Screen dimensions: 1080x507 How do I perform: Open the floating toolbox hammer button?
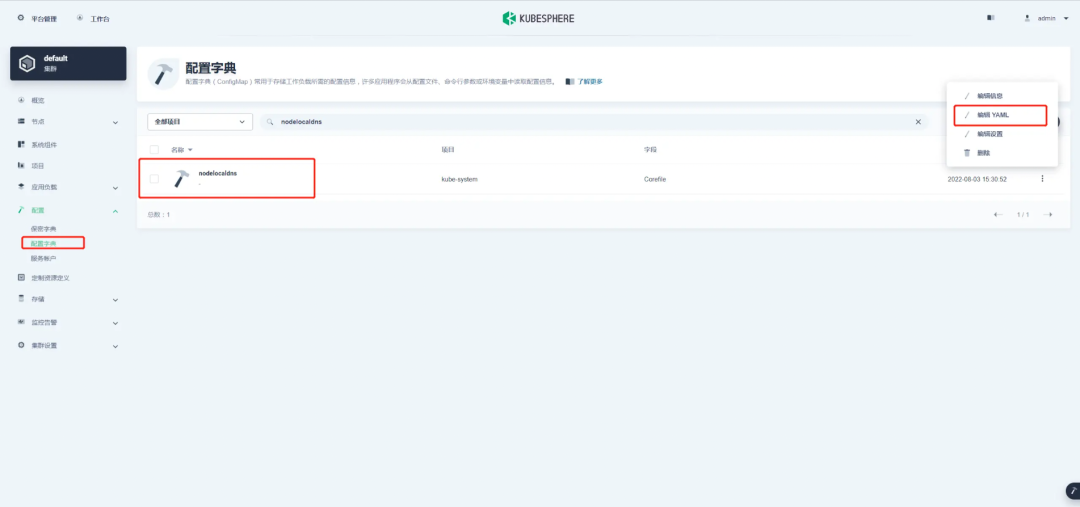(1072, 490)
